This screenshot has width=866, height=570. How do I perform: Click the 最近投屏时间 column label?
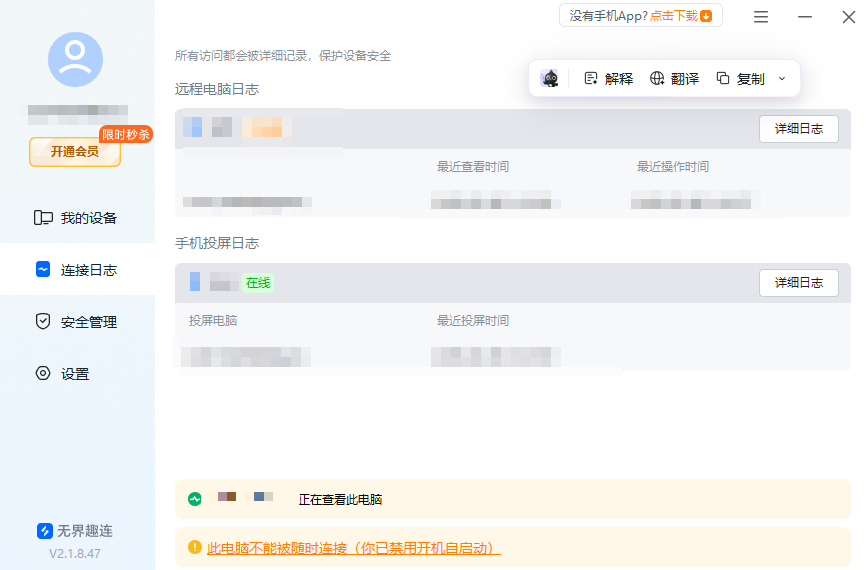click(473, 321)
